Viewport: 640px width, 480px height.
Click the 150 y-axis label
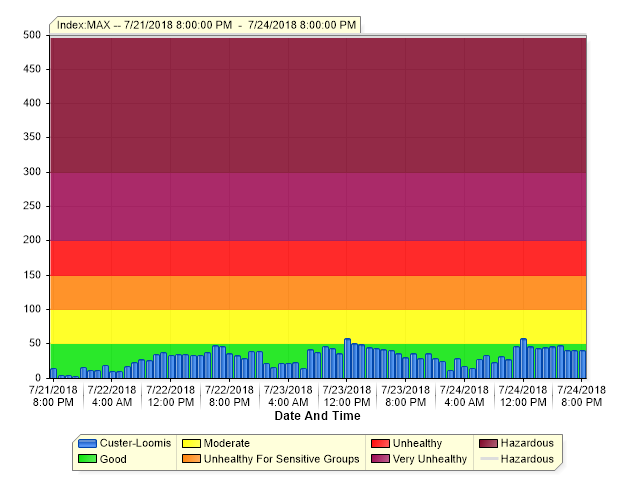(32, 275)
